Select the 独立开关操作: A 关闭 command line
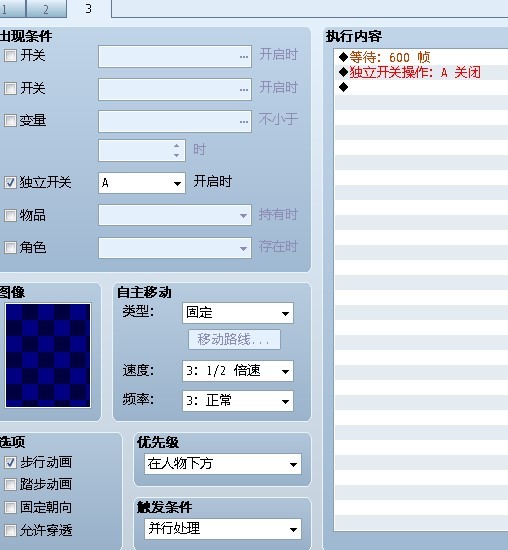Screen dimensions: 508x550 click(x=422, y=72)
